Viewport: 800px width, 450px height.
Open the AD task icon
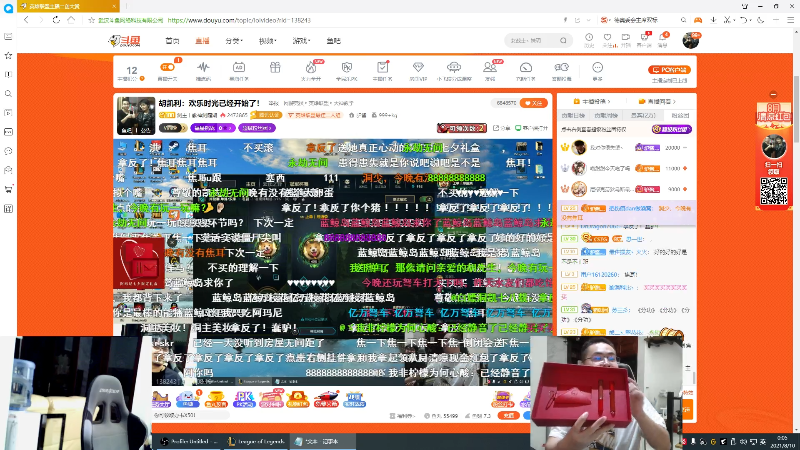[x=239, y=67]
